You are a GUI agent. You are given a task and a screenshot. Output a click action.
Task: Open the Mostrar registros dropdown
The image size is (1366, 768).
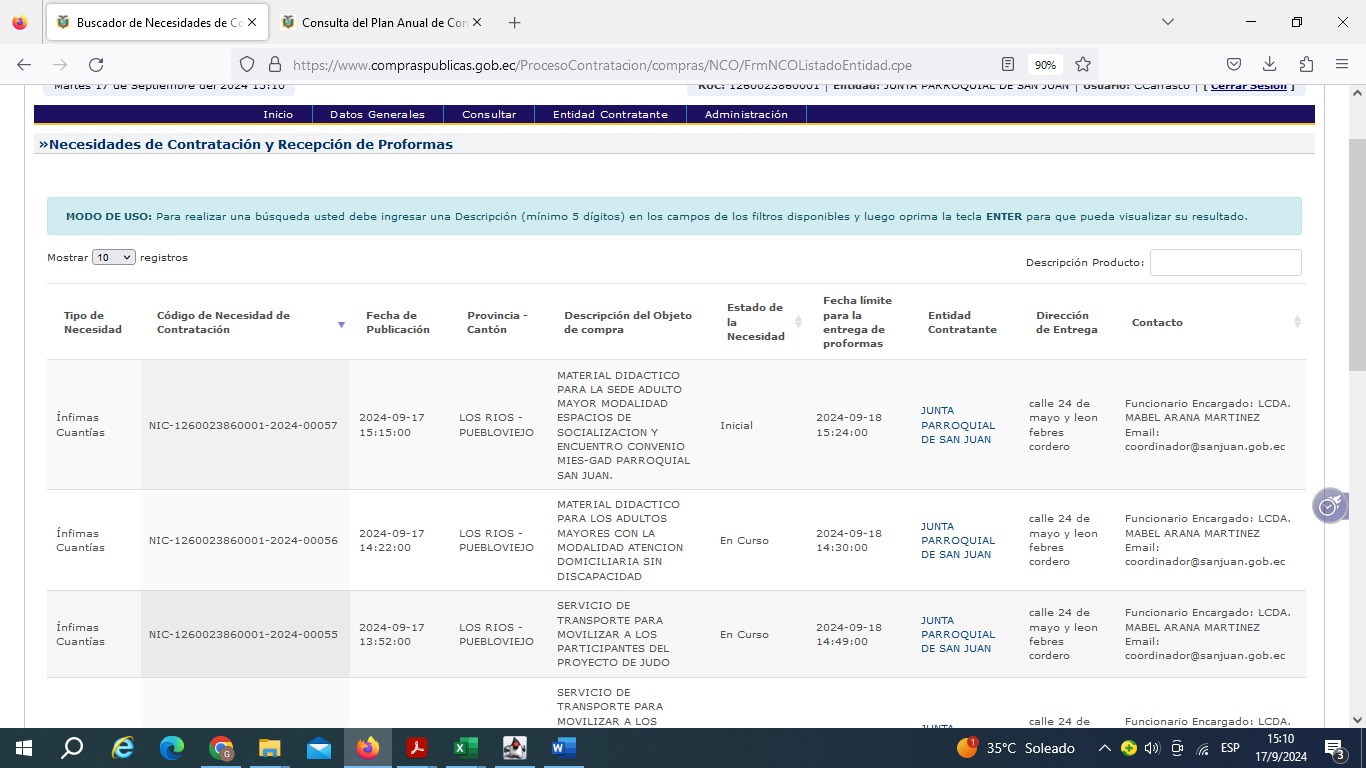pos(113,257)
